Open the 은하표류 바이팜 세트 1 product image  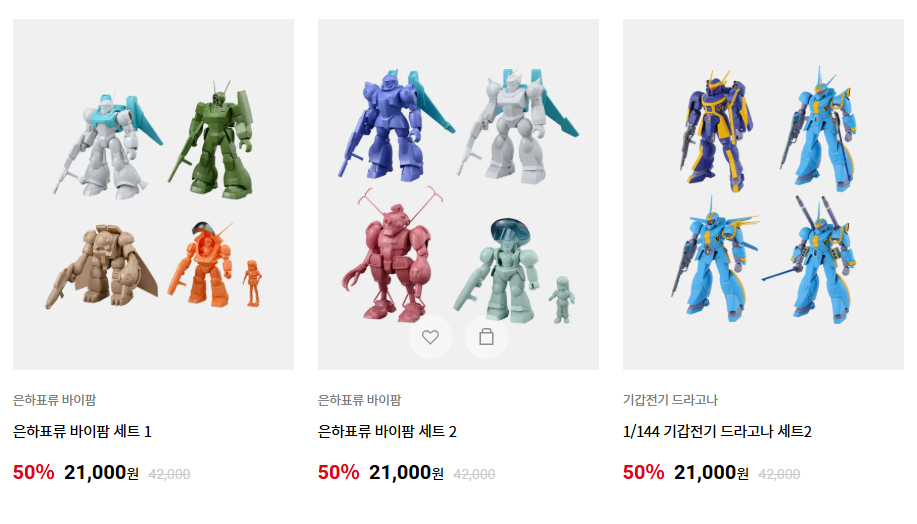pos(153,194)
